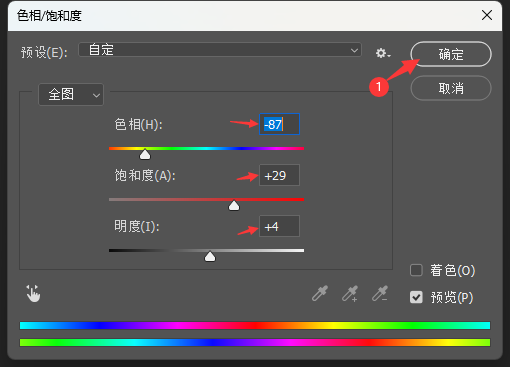
Task: Click the chevron arrow of 预设 combo box
Action: point(354,50)
